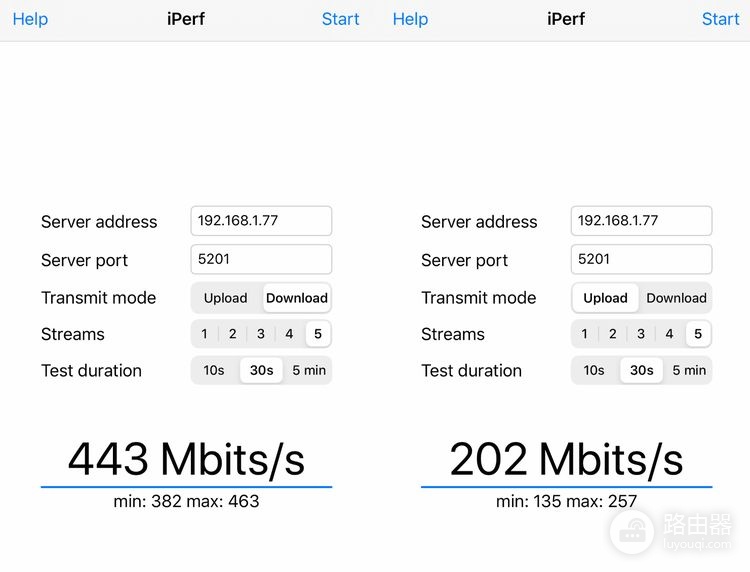Set test duration to 30s in left screen
Screen dimensions: 750x572
[261, 370]
